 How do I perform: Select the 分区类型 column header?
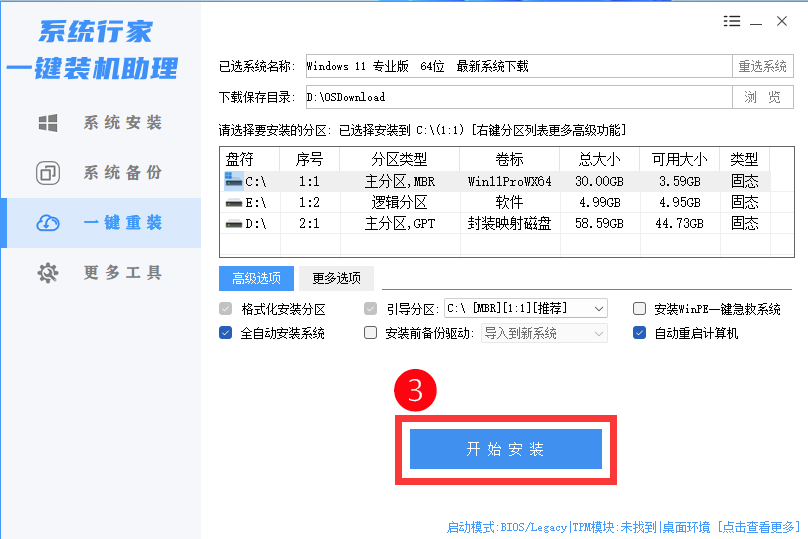coord(399,159)
